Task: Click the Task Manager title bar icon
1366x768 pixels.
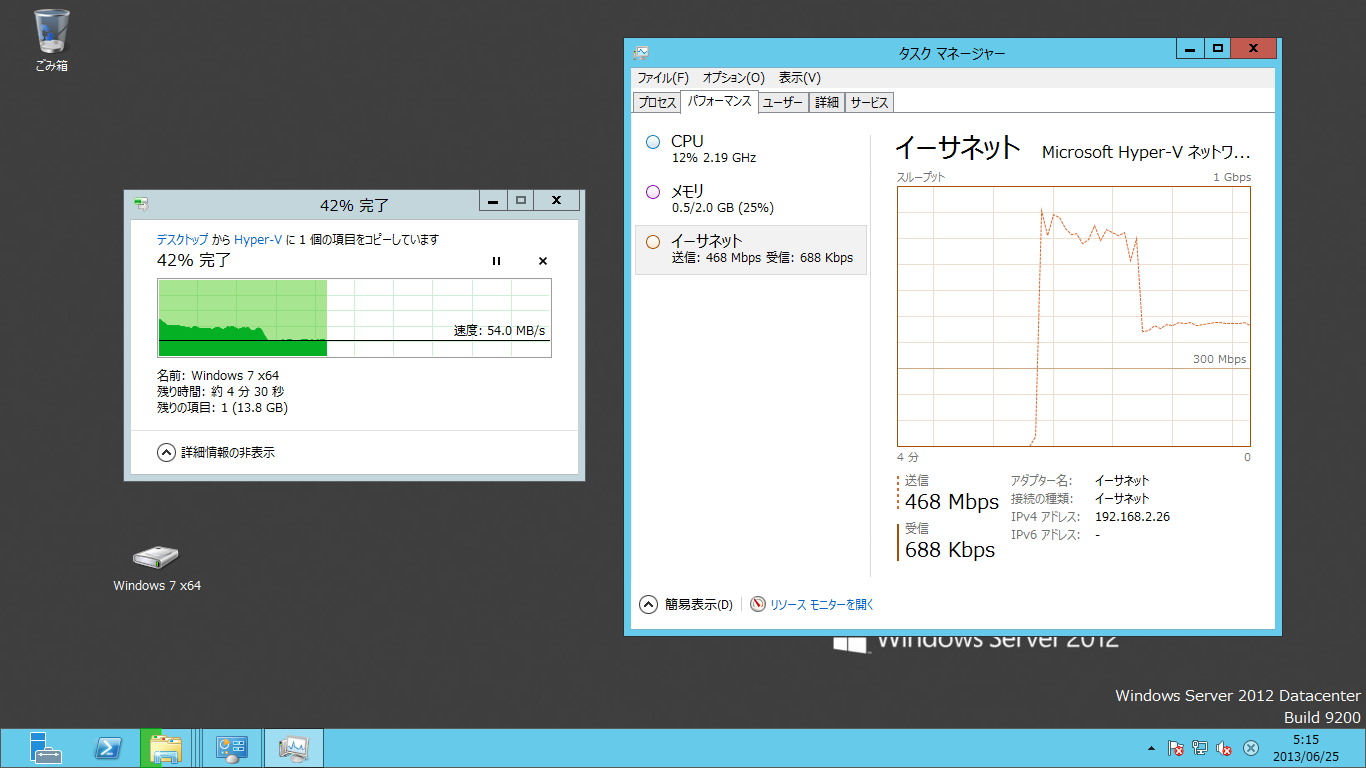Action: [641, 53]
